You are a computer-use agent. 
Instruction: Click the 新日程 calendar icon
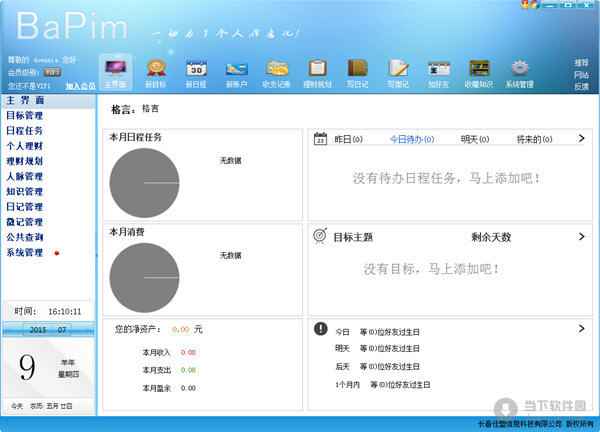(x=196, y=68)
